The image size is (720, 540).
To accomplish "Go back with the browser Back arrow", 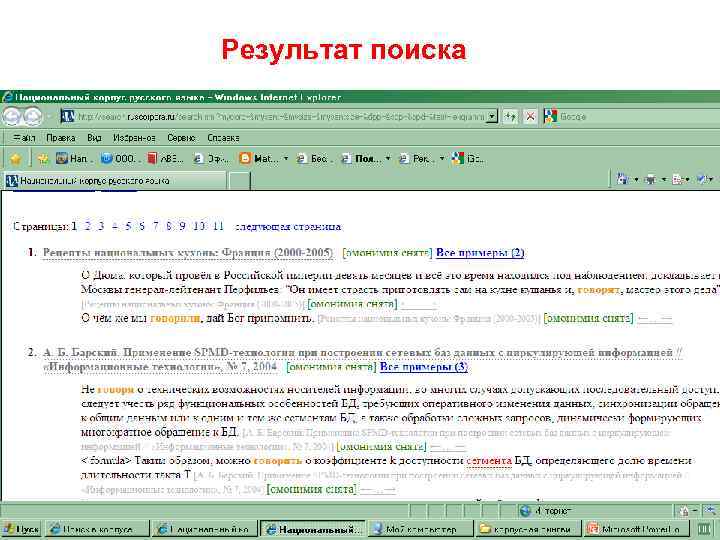I will point(12,117).
